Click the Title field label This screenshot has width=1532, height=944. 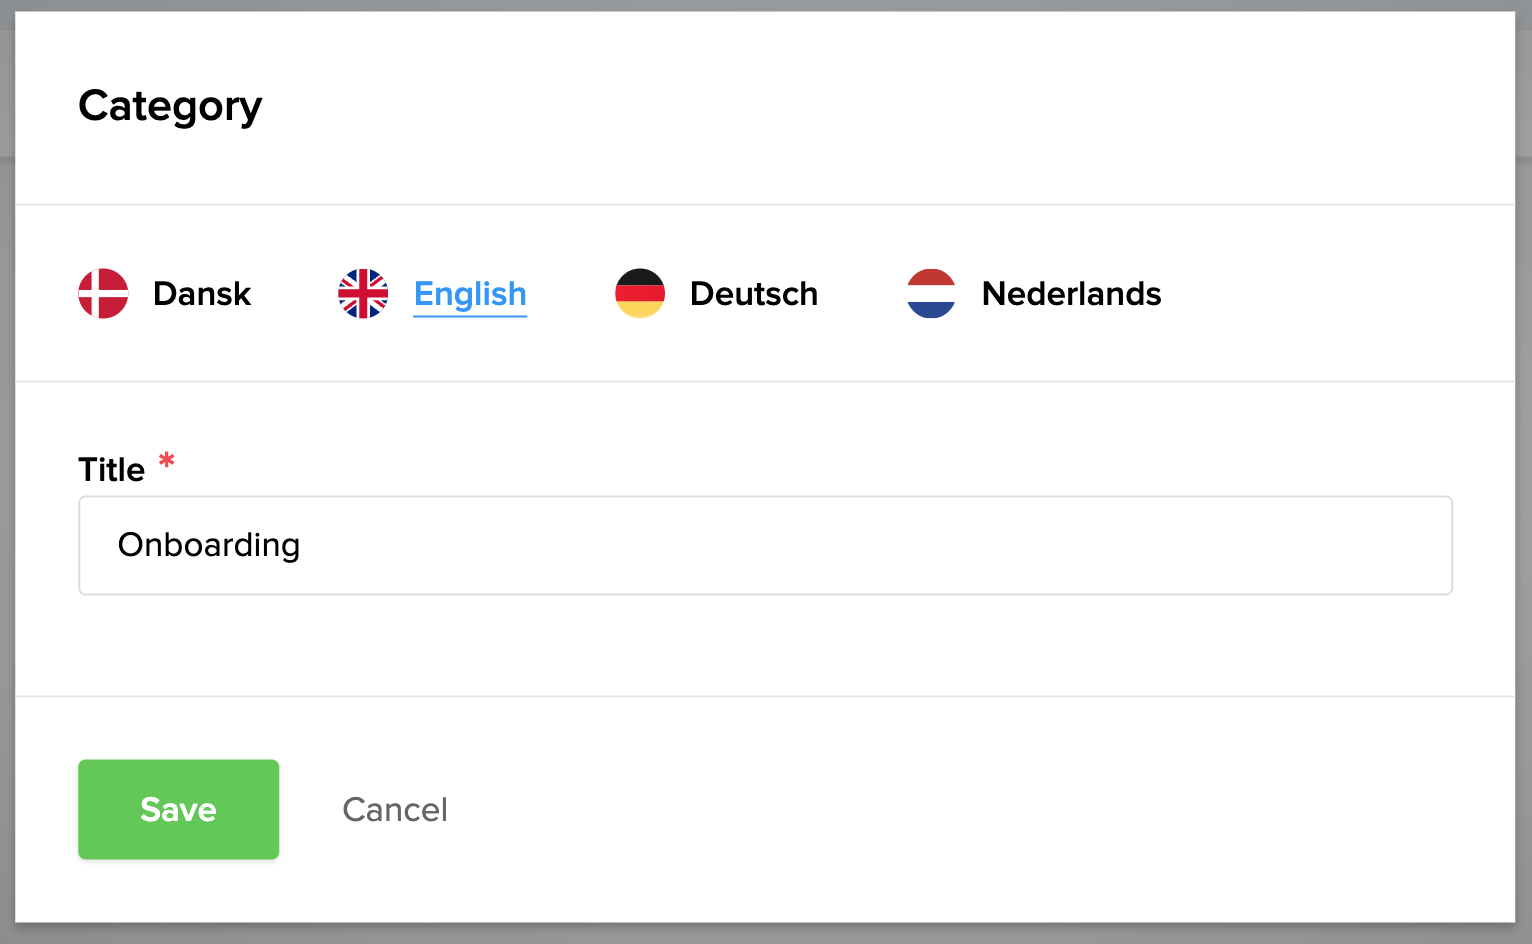111,468
